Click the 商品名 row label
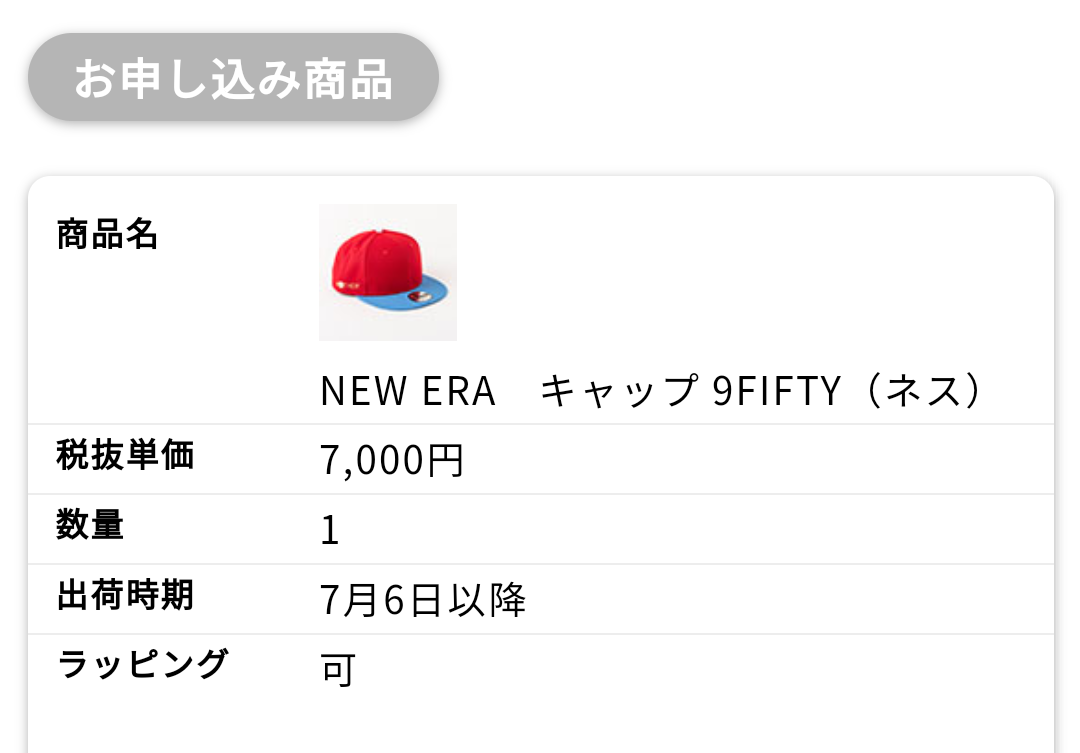The width and height of the screenshot is (1080, 753). [107, 236]
